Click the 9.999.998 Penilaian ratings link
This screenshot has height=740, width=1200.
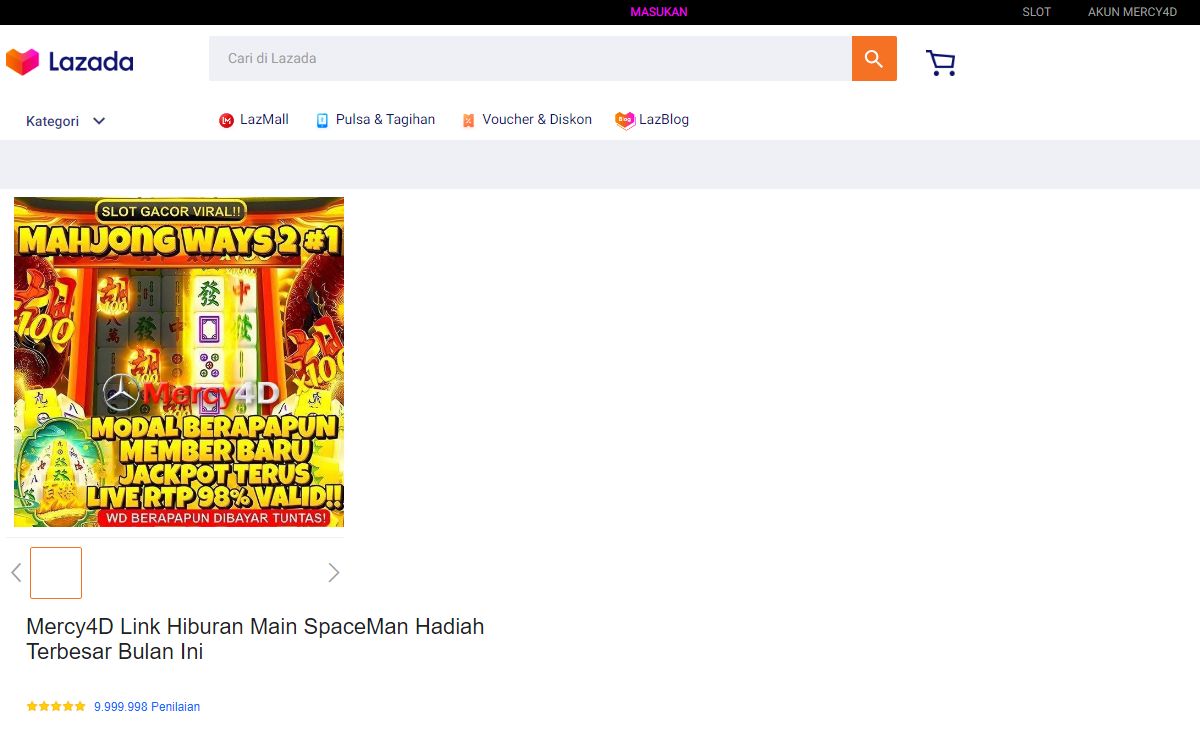[x=147, y=707]
